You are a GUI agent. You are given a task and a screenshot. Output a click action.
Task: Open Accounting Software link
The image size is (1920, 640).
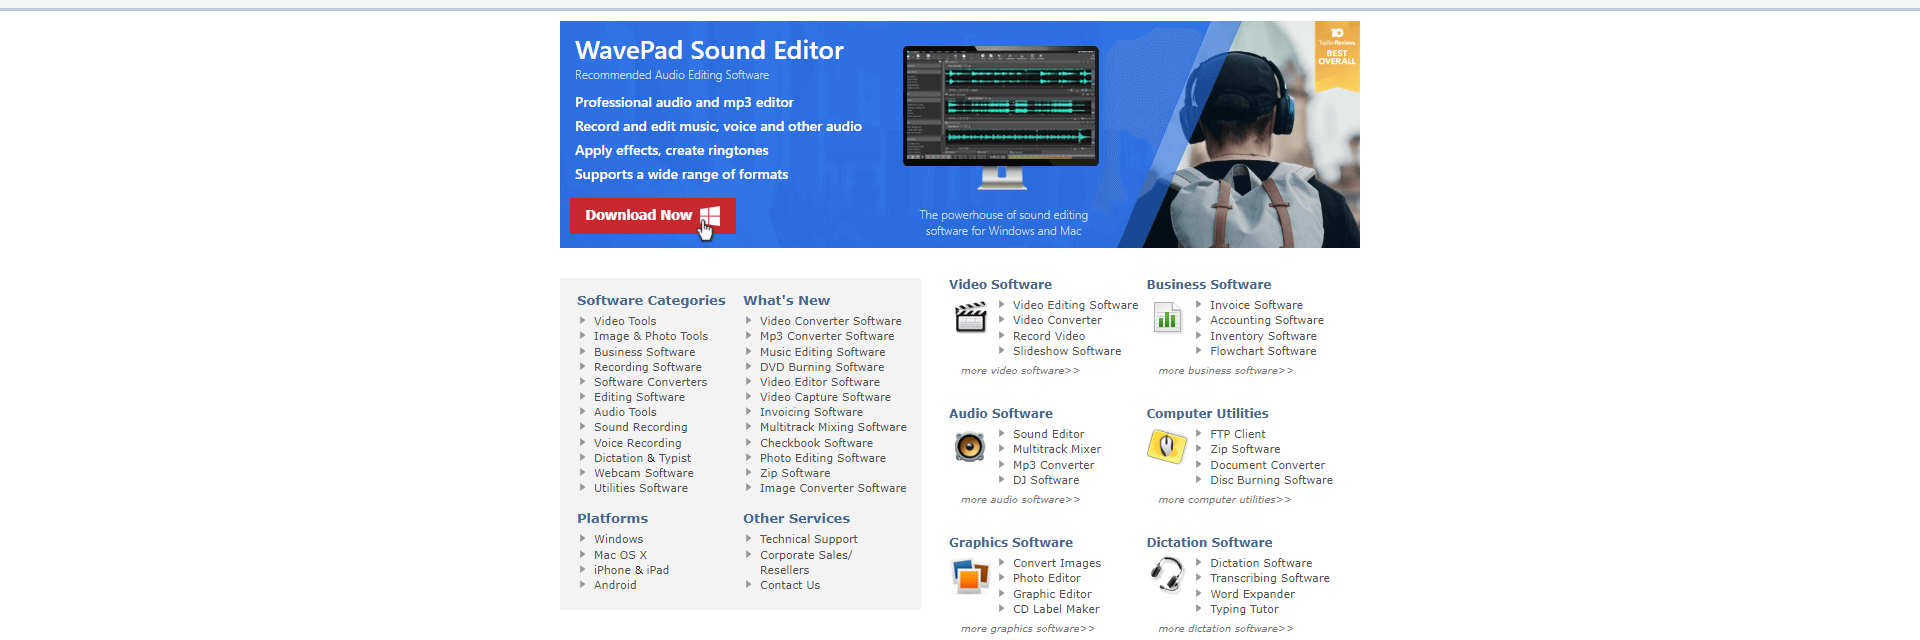(1266, 320)
